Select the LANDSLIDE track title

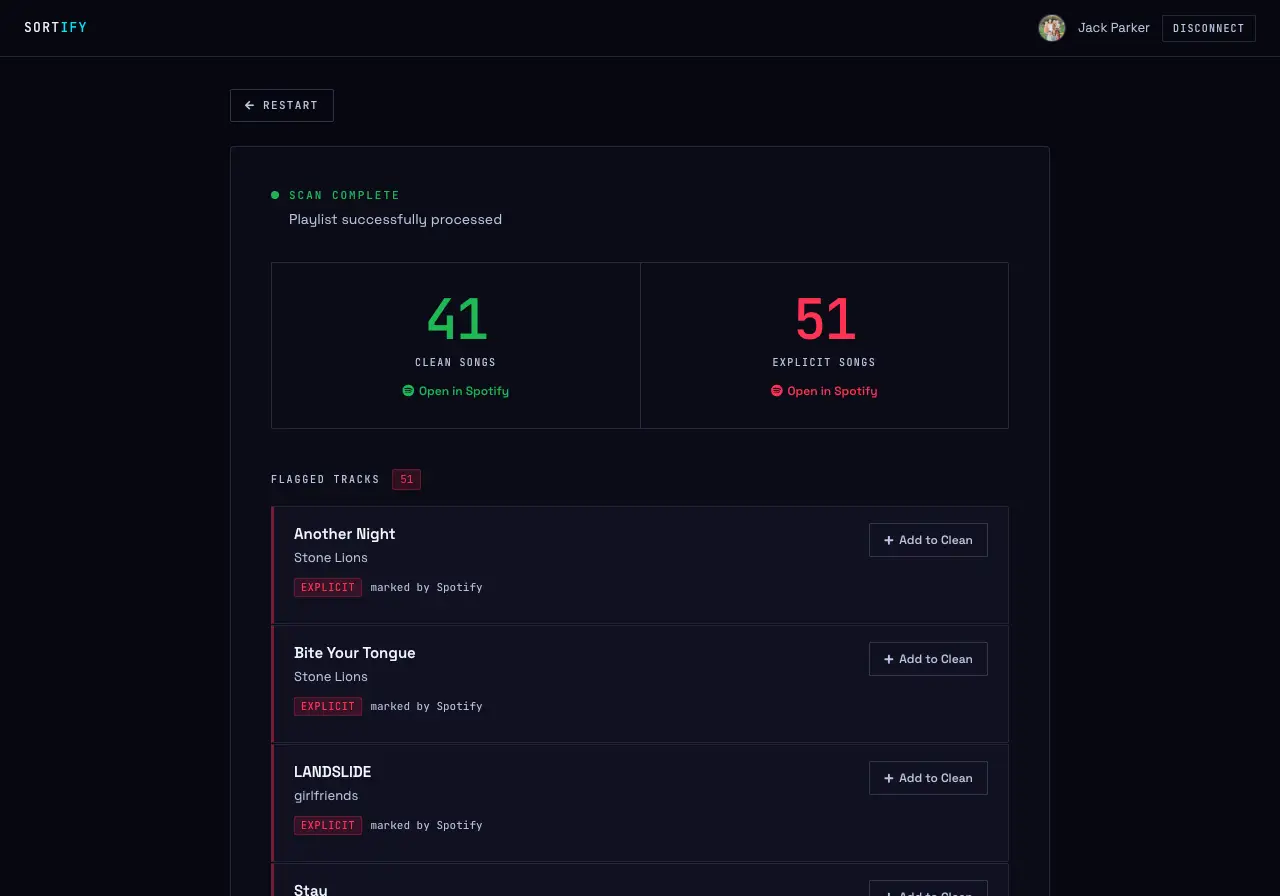tap(333, 772)
